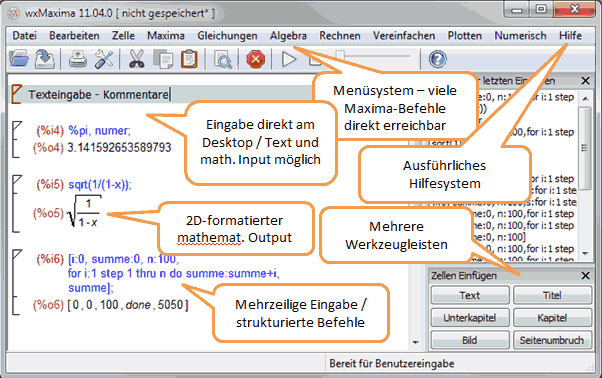The height and width of the screenshot is (378, 602).
Task: Click the red bracket of the text cell
Action: coord(16,94)
